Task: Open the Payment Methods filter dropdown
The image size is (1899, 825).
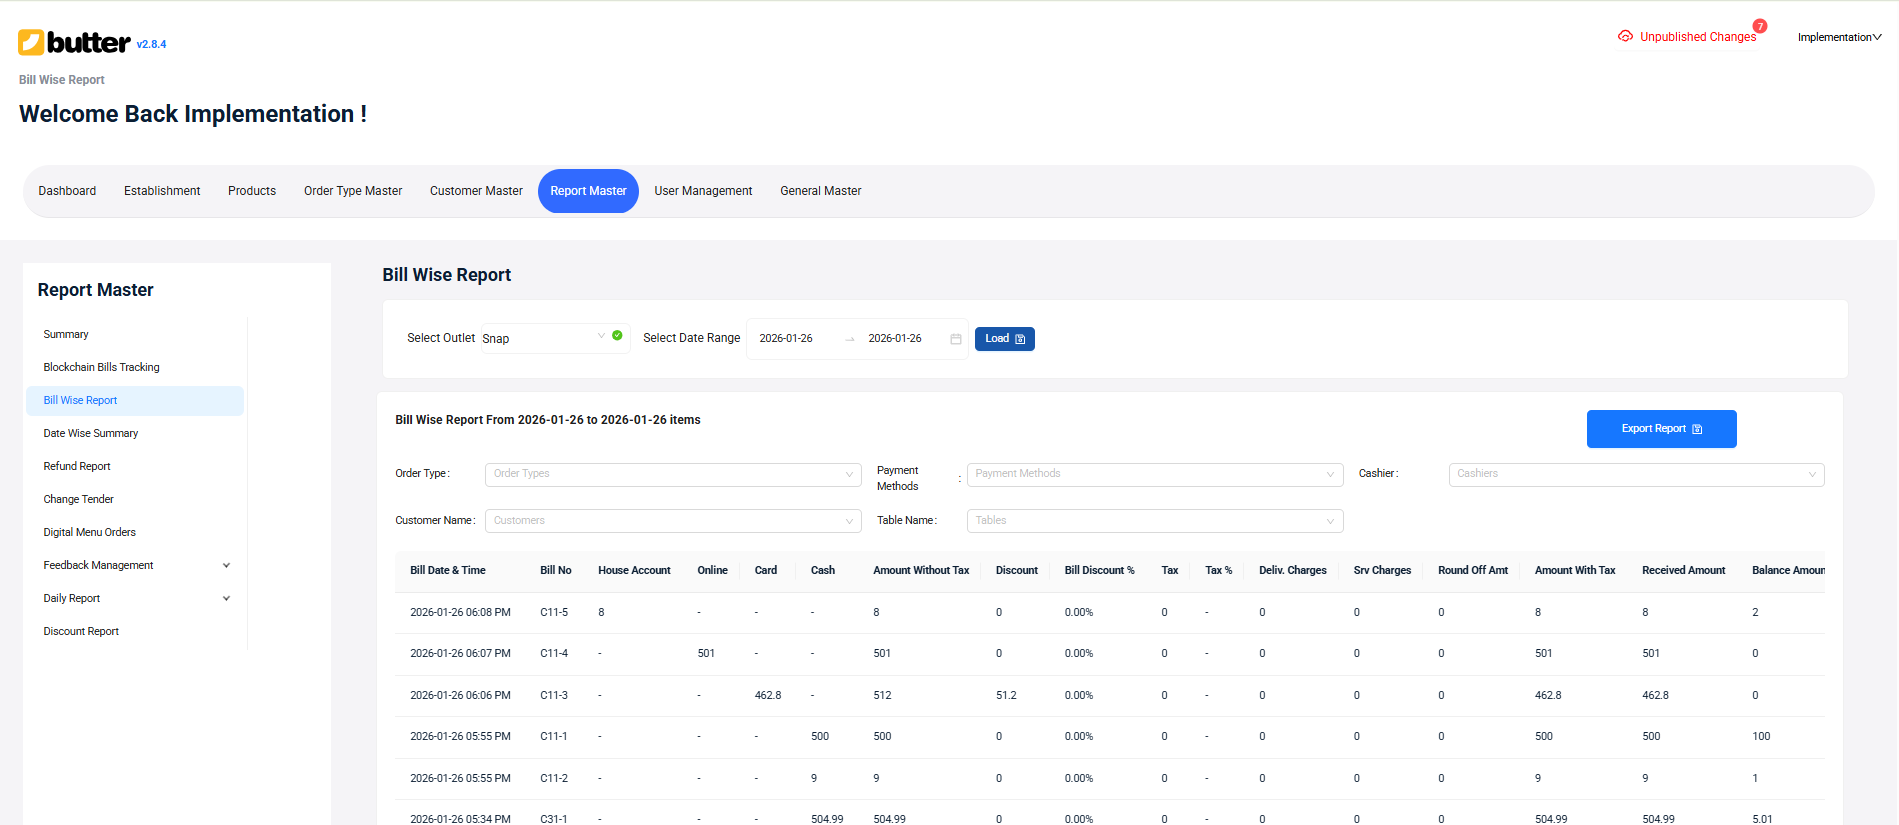Action: click(1154, 474)
